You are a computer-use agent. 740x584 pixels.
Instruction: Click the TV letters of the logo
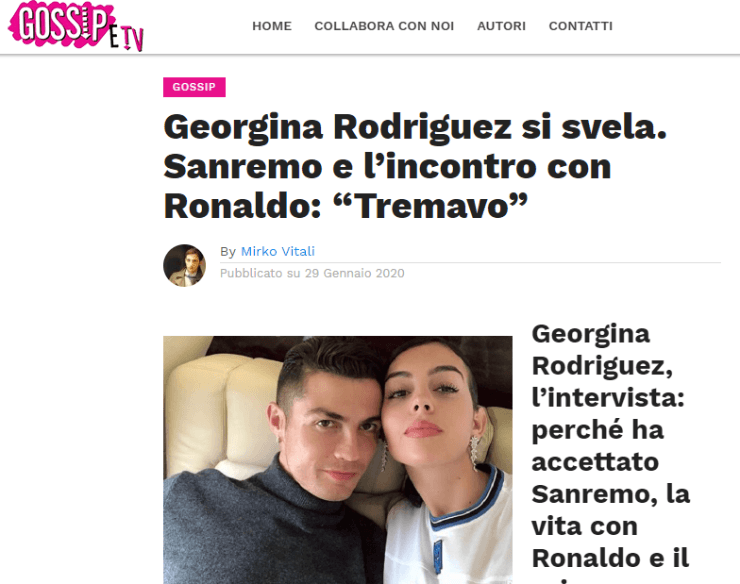[133, 39]
